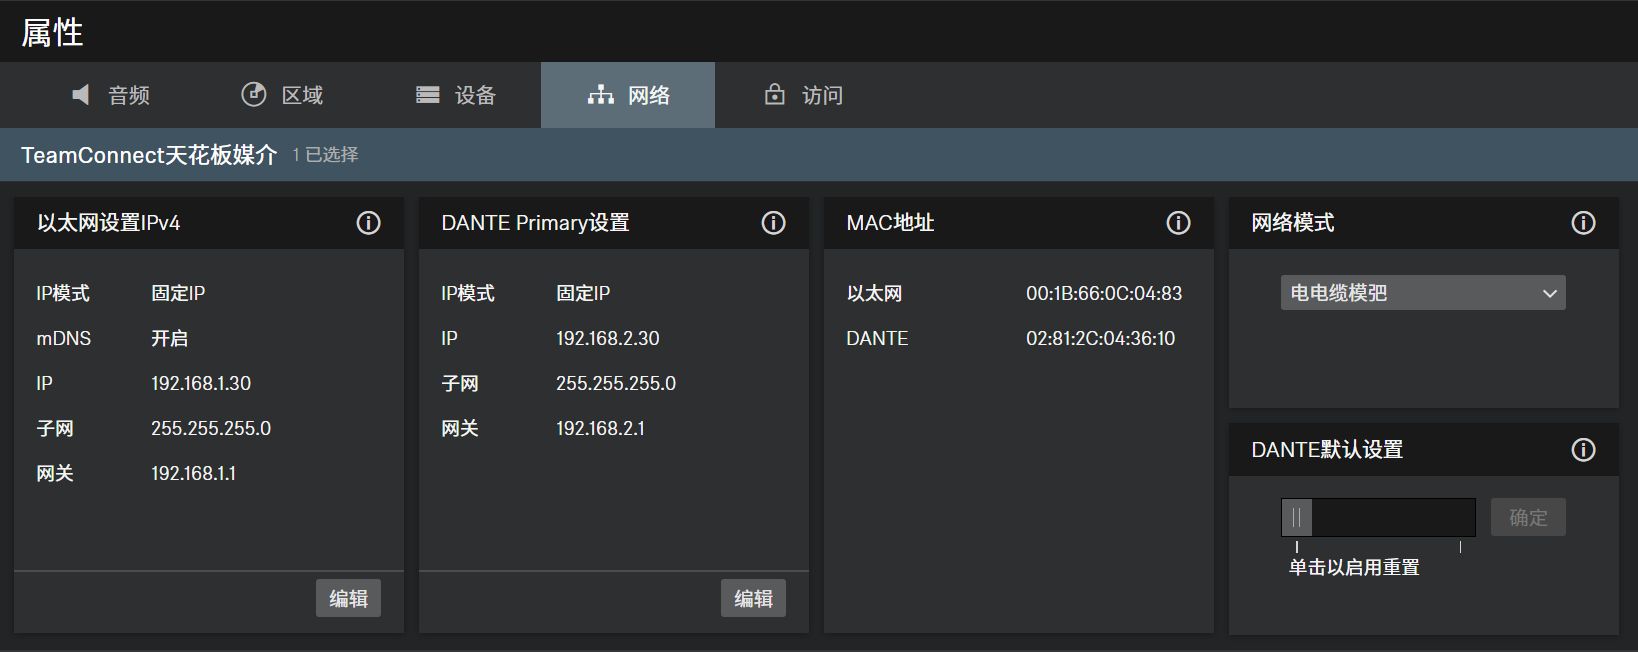Slide the DANTE reset switch handle
This screenshot has height=652, width=1638.
coord(1297,518)
